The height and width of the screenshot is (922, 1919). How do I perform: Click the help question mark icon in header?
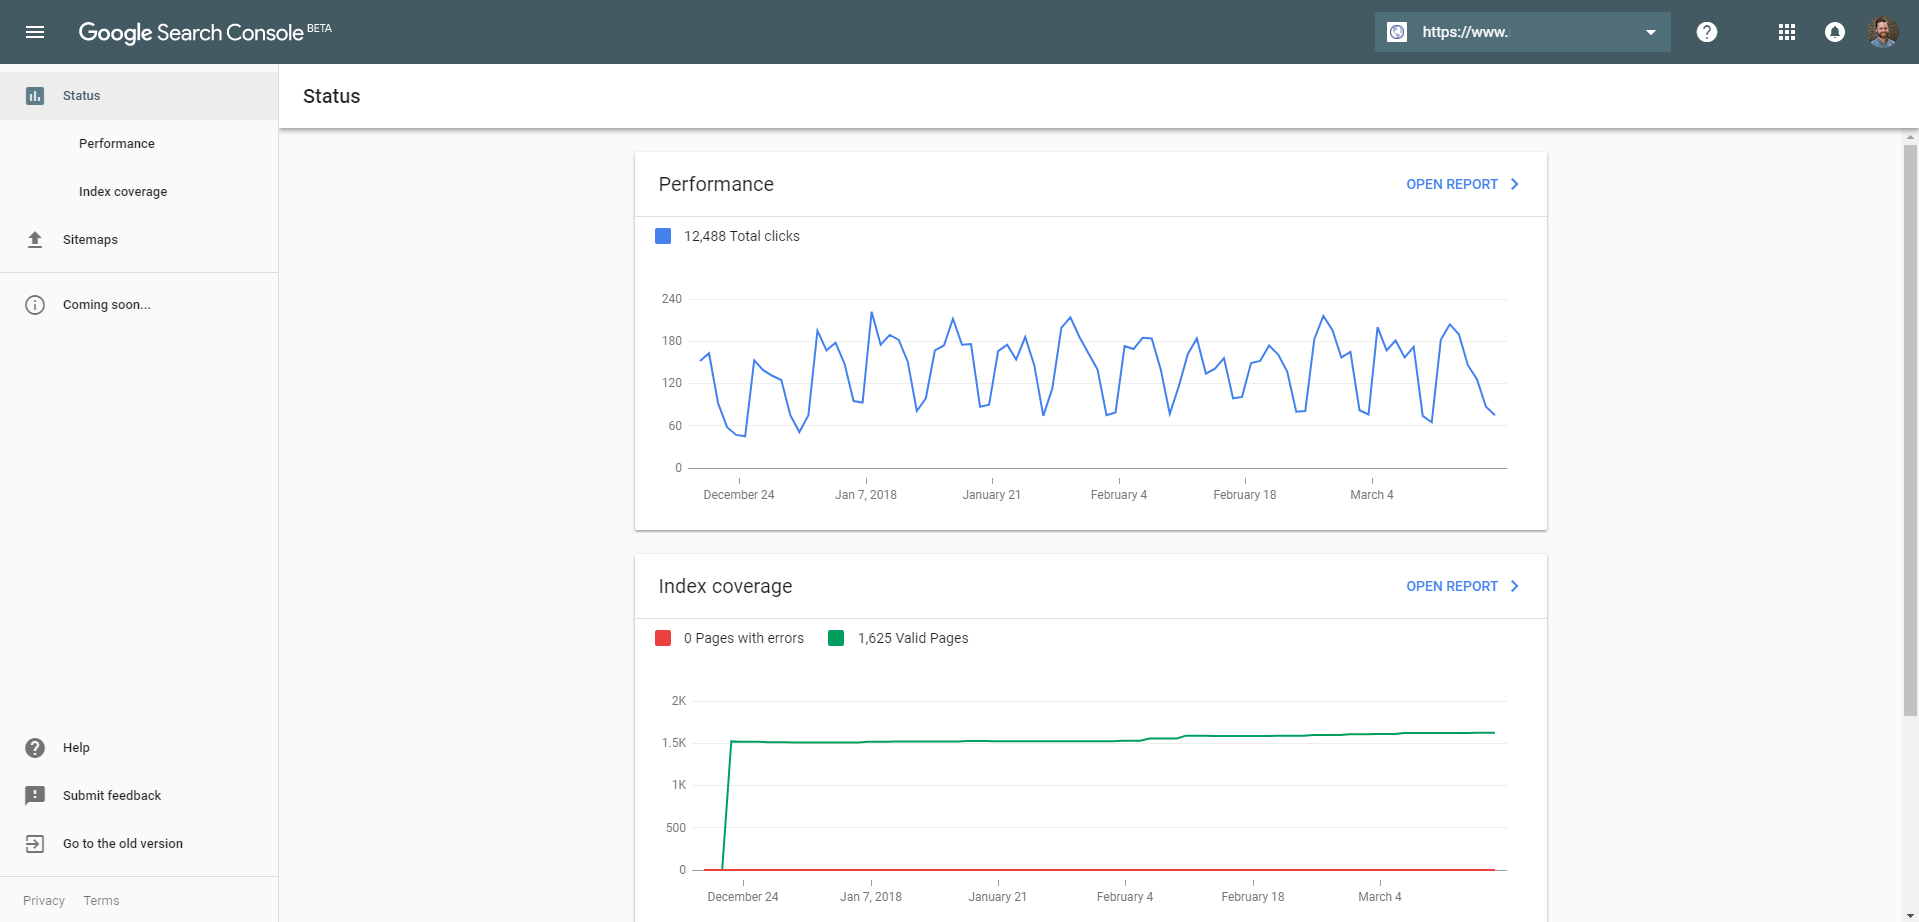pyautogui.click(x=1707, y=32)
